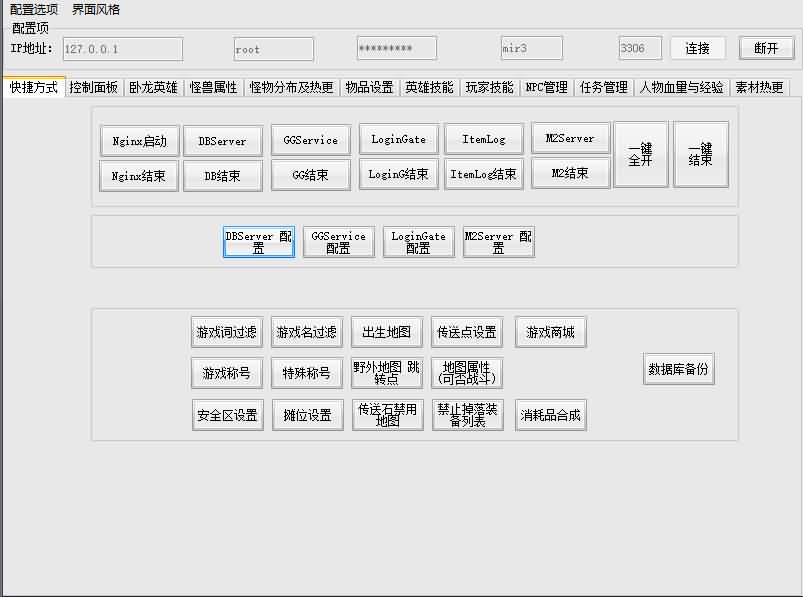Open the DBServer 配置 settings
Image resolution: width=803 pixels, height=597 pixels.
(258, 241)
